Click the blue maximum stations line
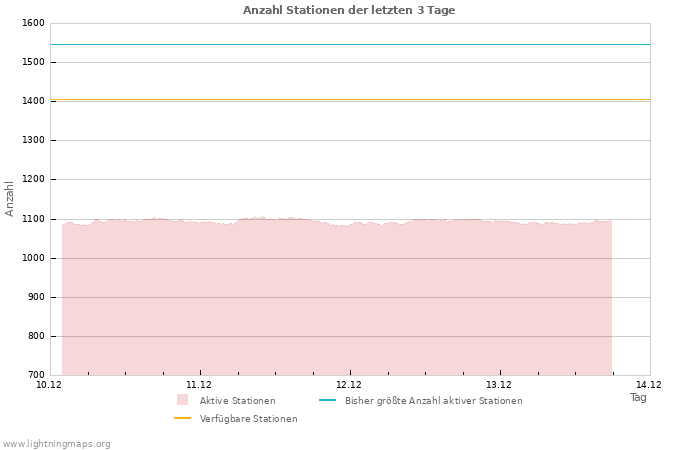Image resolution: width=700 pixels, height=450 pixels. (x=350, y=44)
